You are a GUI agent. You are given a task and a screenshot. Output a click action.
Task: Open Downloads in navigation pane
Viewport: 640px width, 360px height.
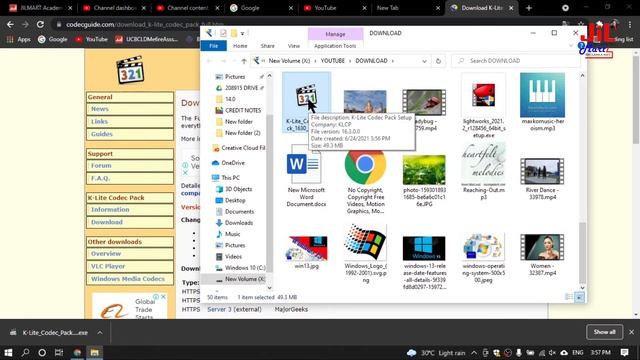point(239,223)
